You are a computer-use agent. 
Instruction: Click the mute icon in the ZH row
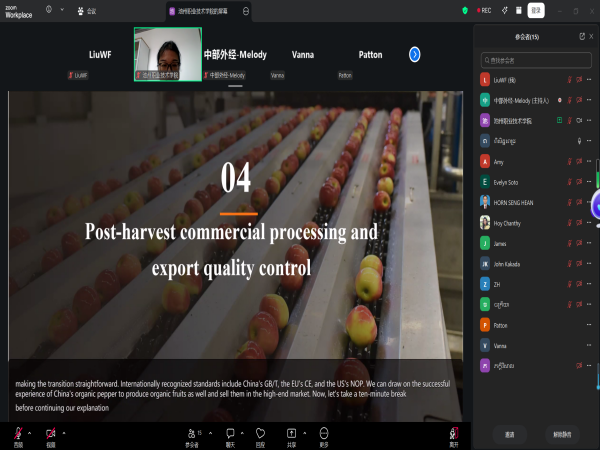coord(569,284)
